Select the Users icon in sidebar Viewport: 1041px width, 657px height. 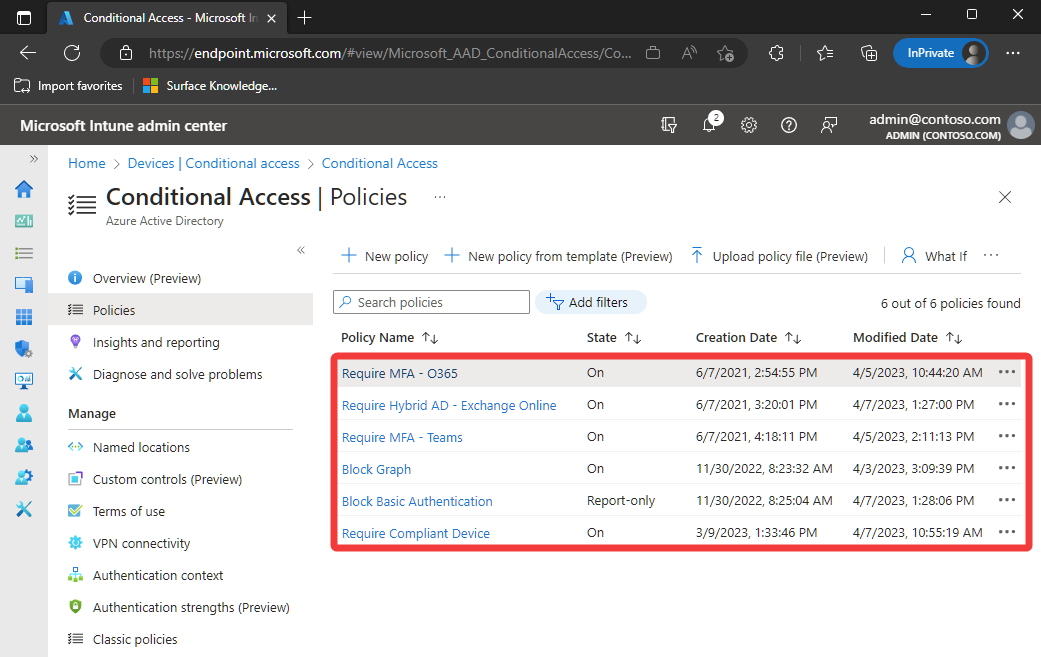(24, 412)
